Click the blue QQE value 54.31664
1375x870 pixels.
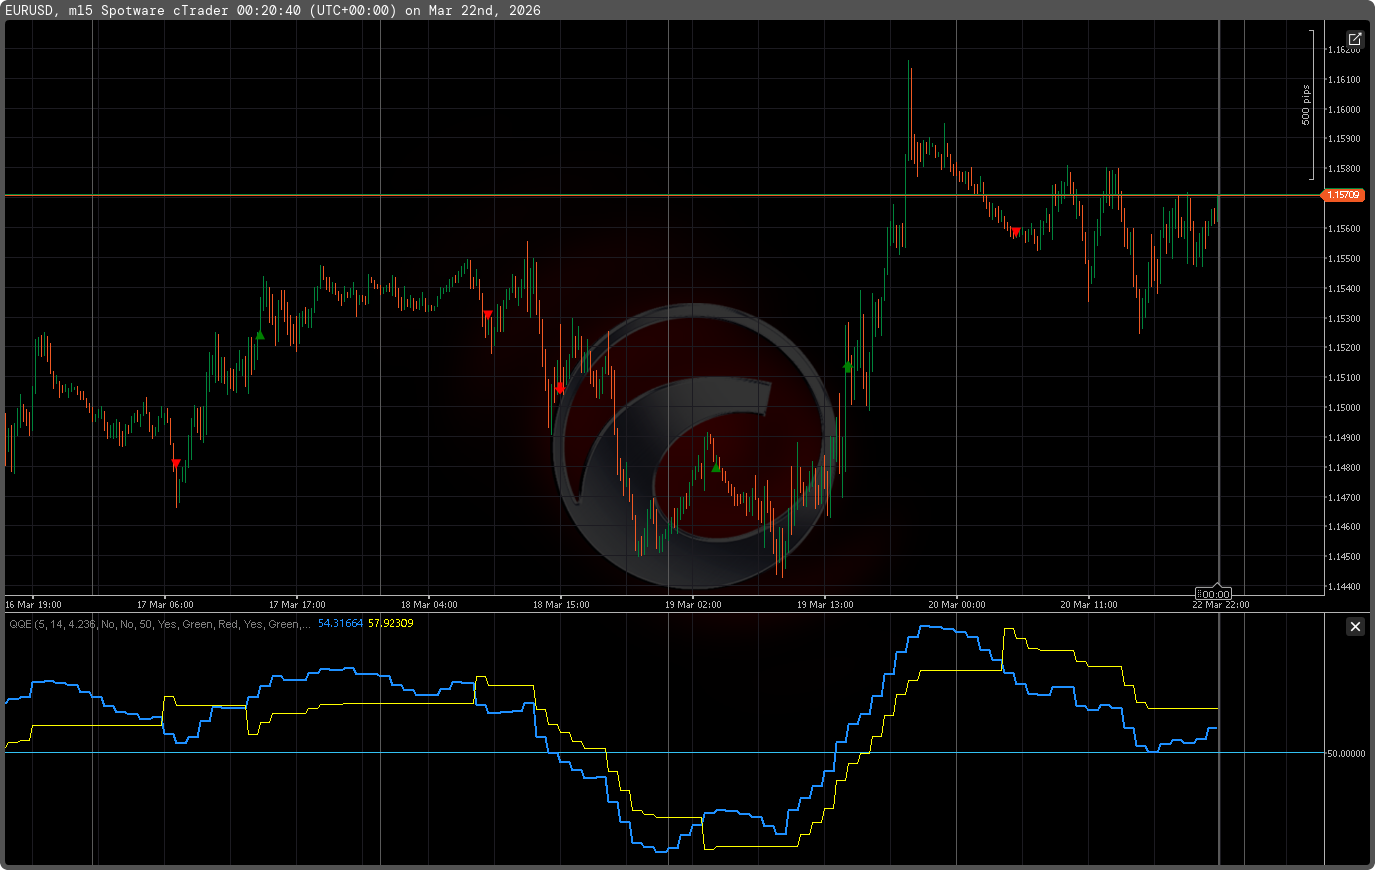(340, 624)
